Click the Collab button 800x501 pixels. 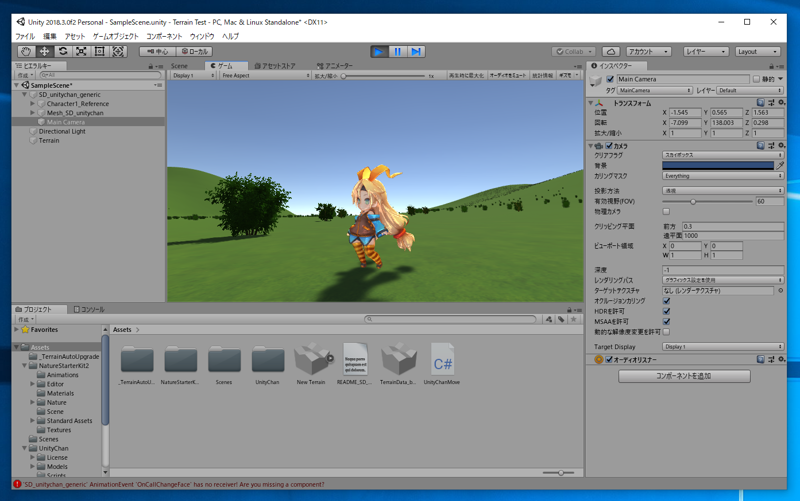pyautogui.click(x=573, y=52)
